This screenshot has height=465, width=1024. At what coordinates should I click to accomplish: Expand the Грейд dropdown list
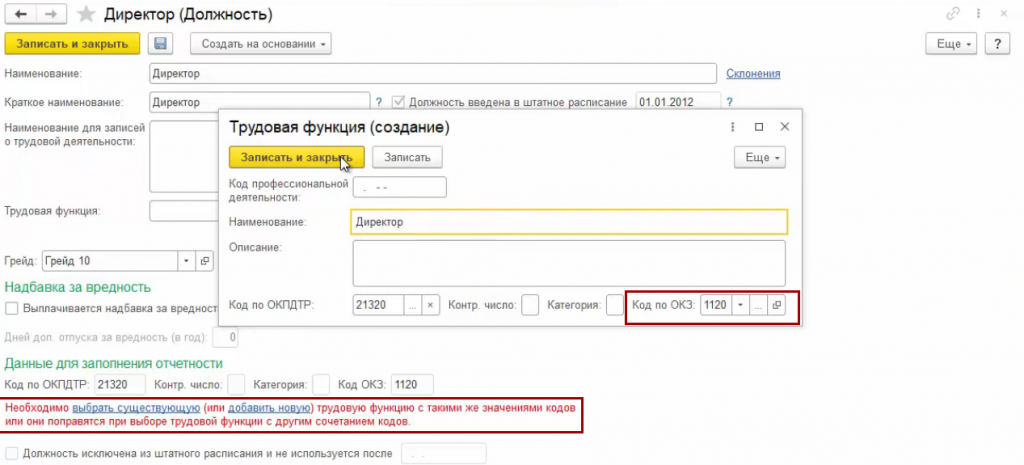click(185, 261)
